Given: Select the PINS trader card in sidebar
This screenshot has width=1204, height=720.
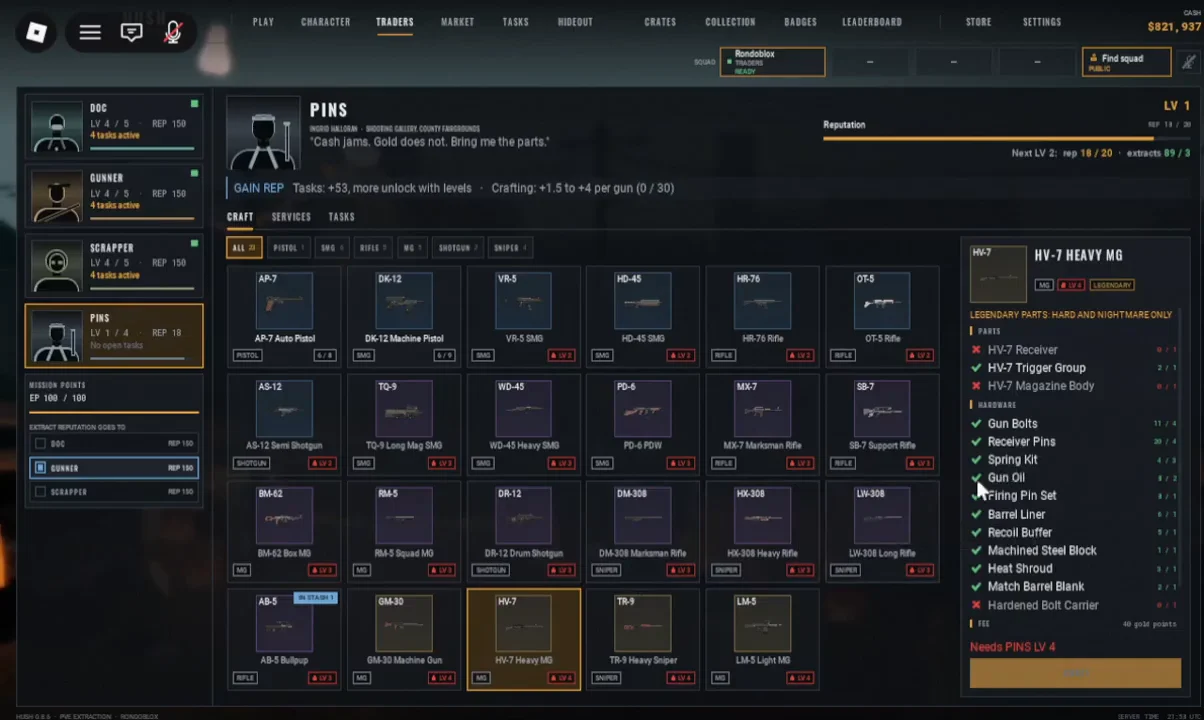Looking at the screenshot, I should [114, 336].
